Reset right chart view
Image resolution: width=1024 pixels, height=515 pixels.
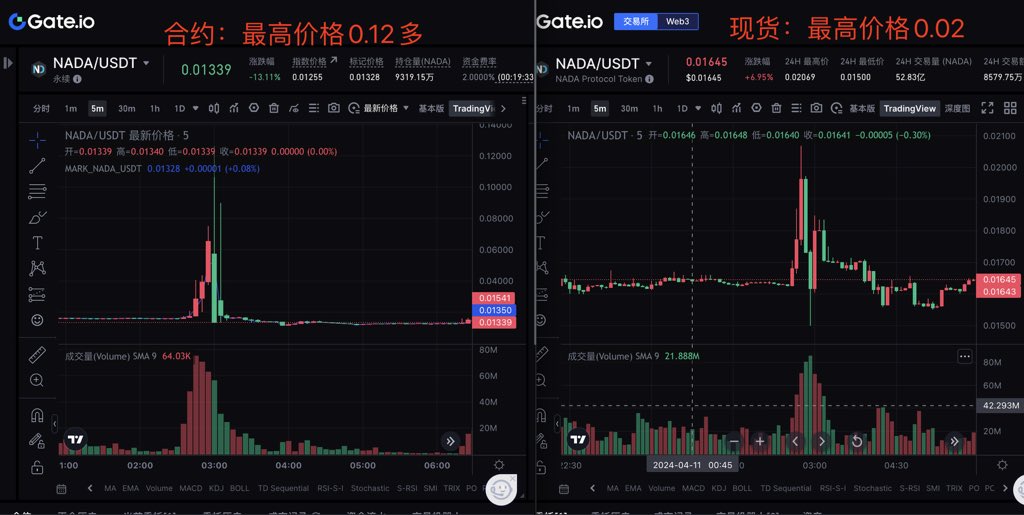856,441
